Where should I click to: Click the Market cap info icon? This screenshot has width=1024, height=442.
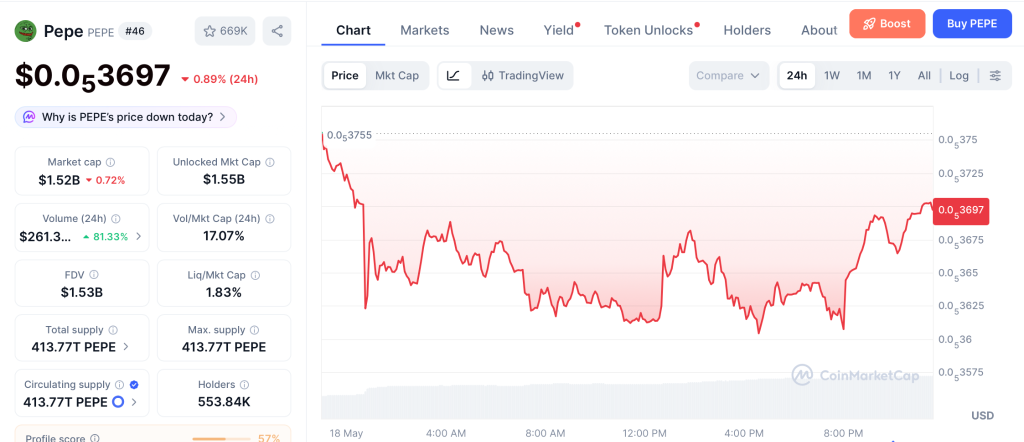(110, 162)
